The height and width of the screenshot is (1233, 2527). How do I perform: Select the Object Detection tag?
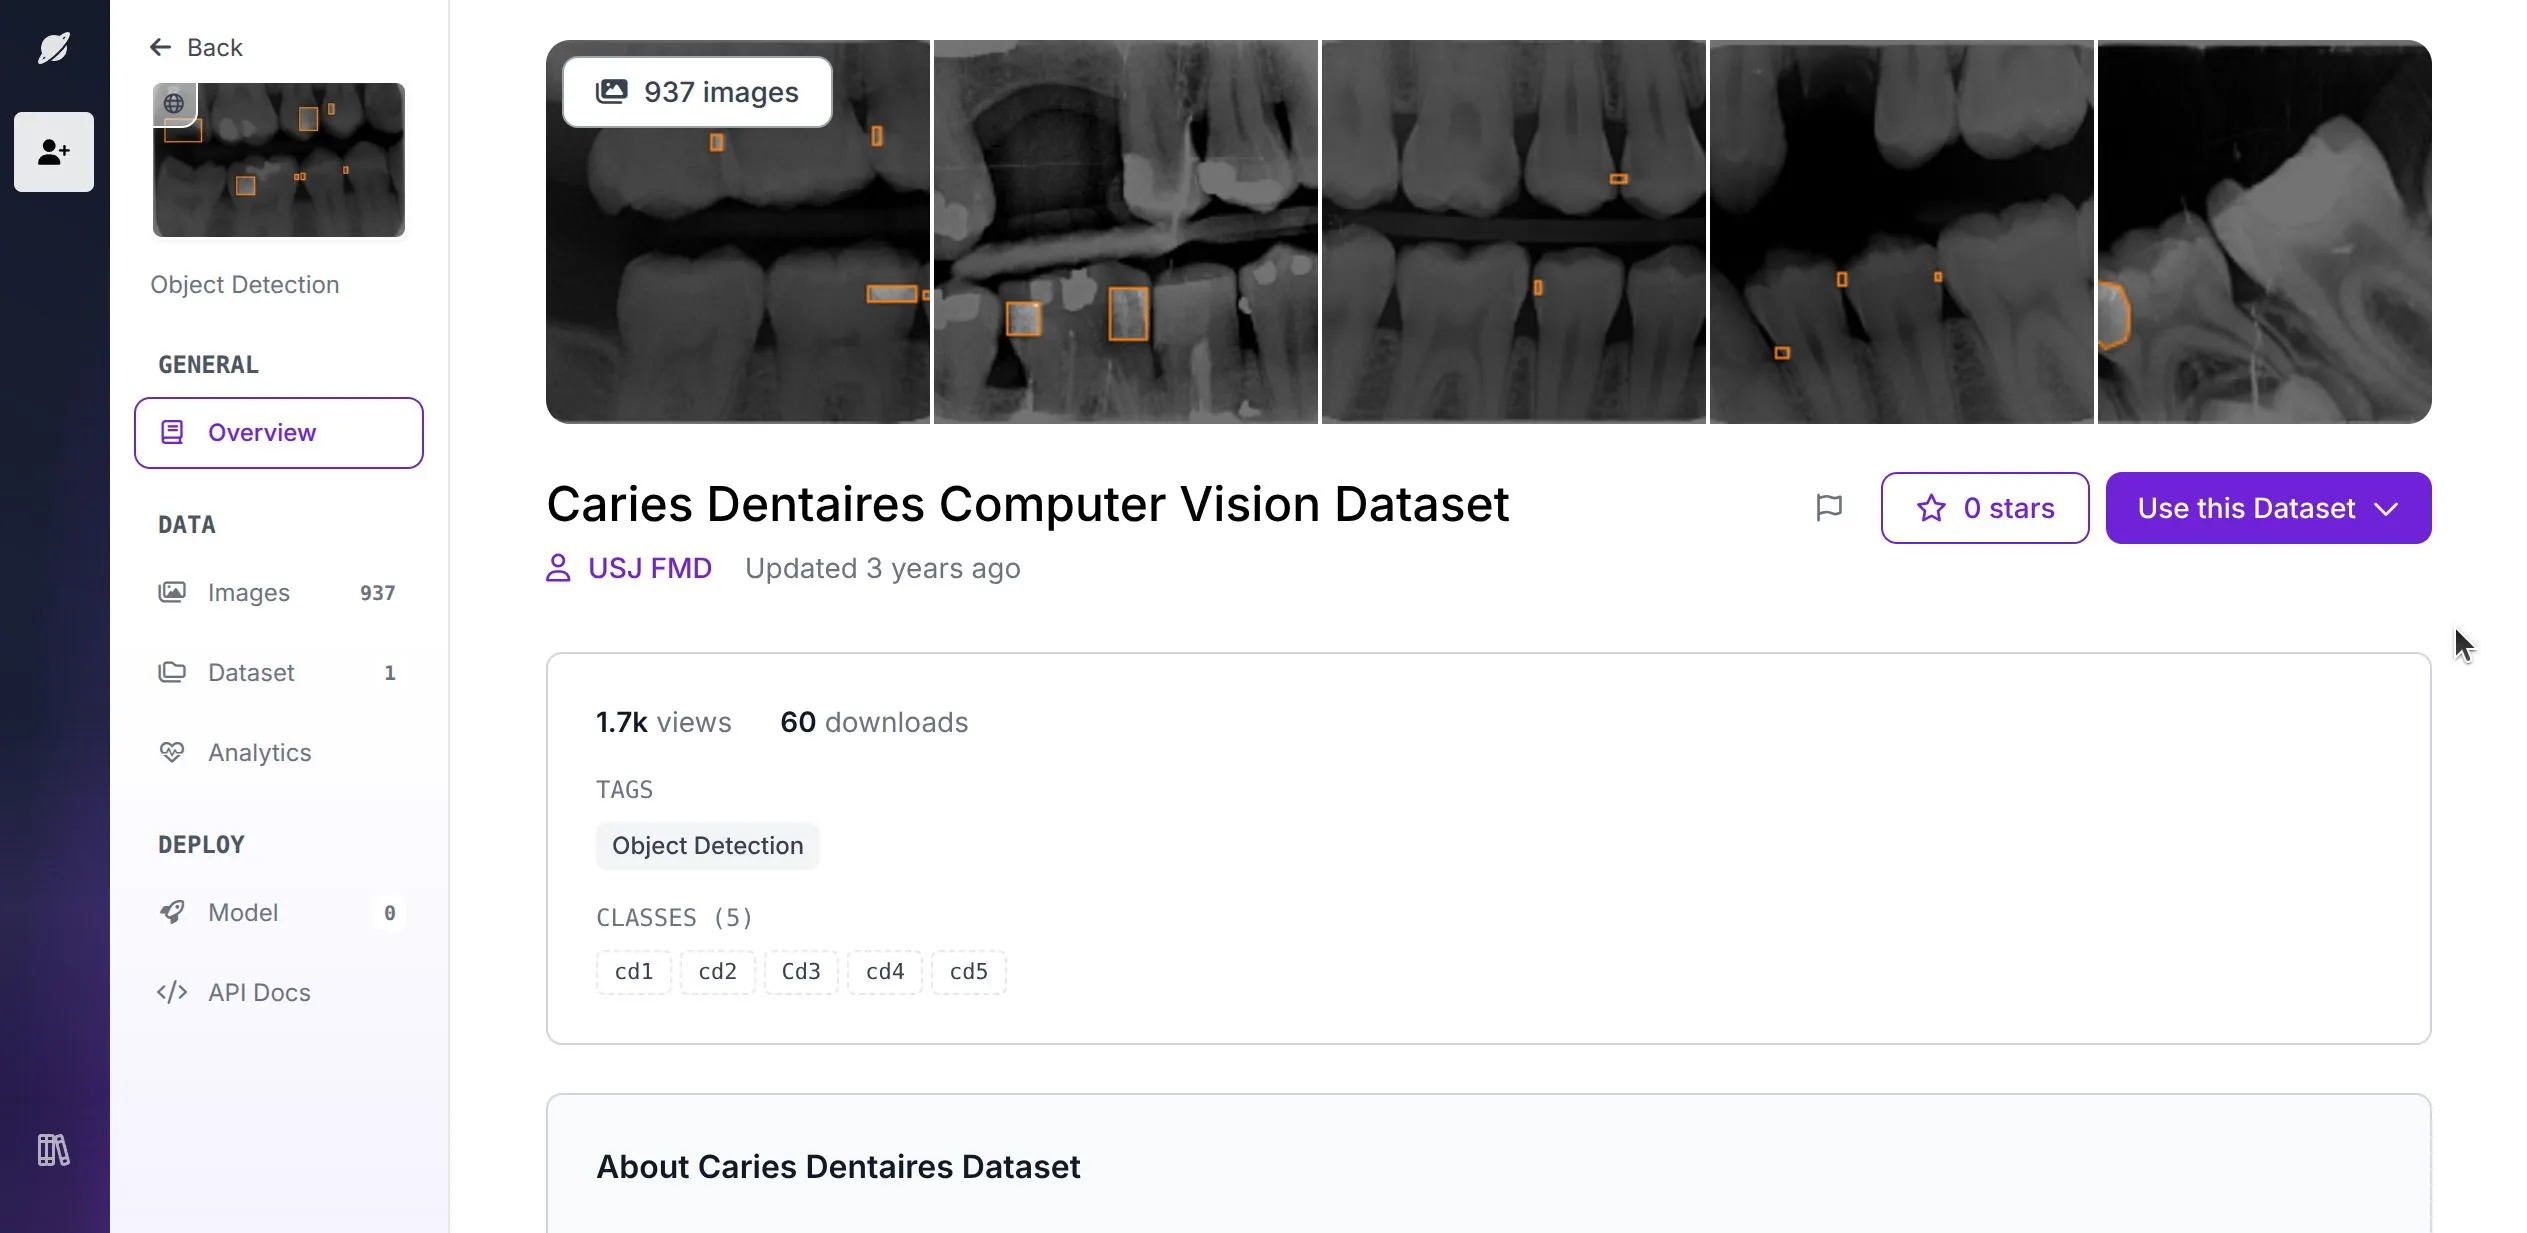tap(707, 845)
